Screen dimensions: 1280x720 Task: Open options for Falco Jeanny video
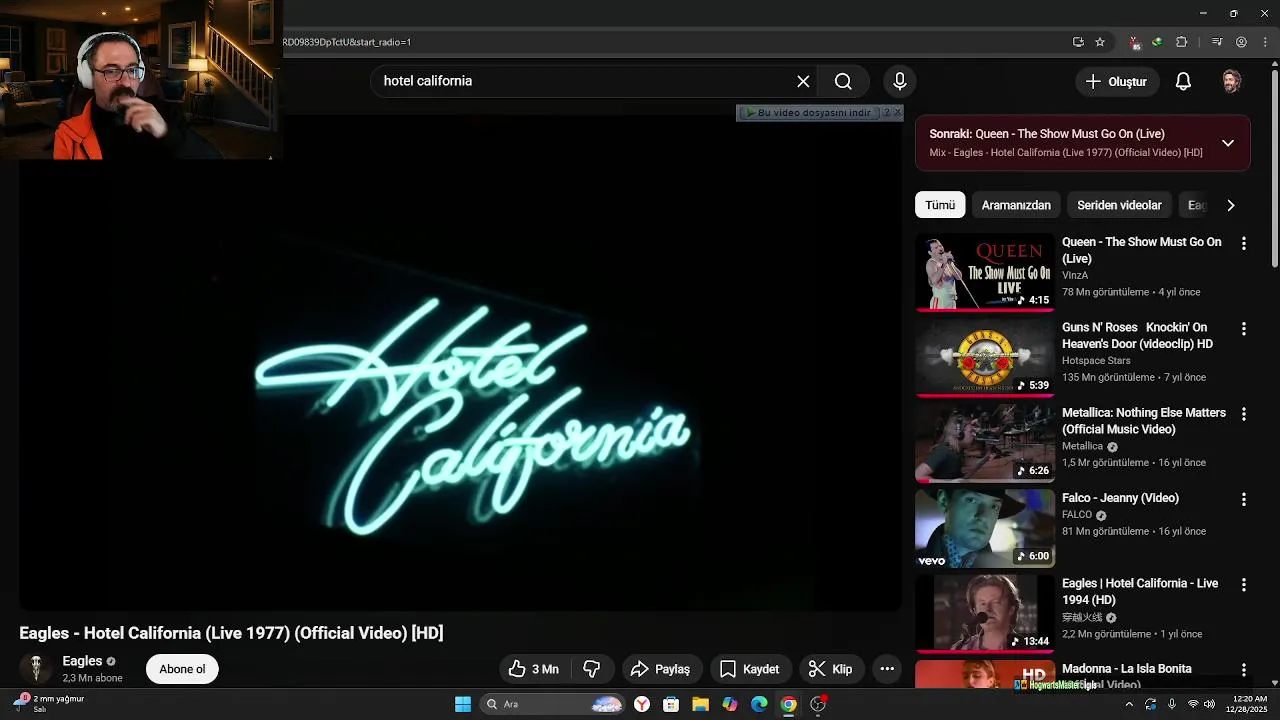click(x=1244, y=499)
